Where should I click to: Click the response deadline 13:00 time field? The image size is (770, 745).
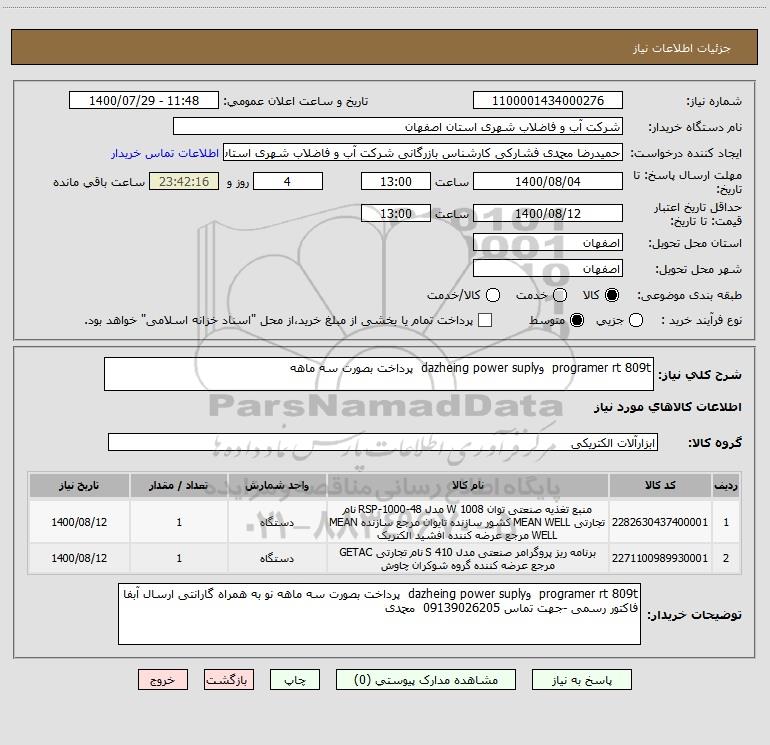(x=396, y=181)
